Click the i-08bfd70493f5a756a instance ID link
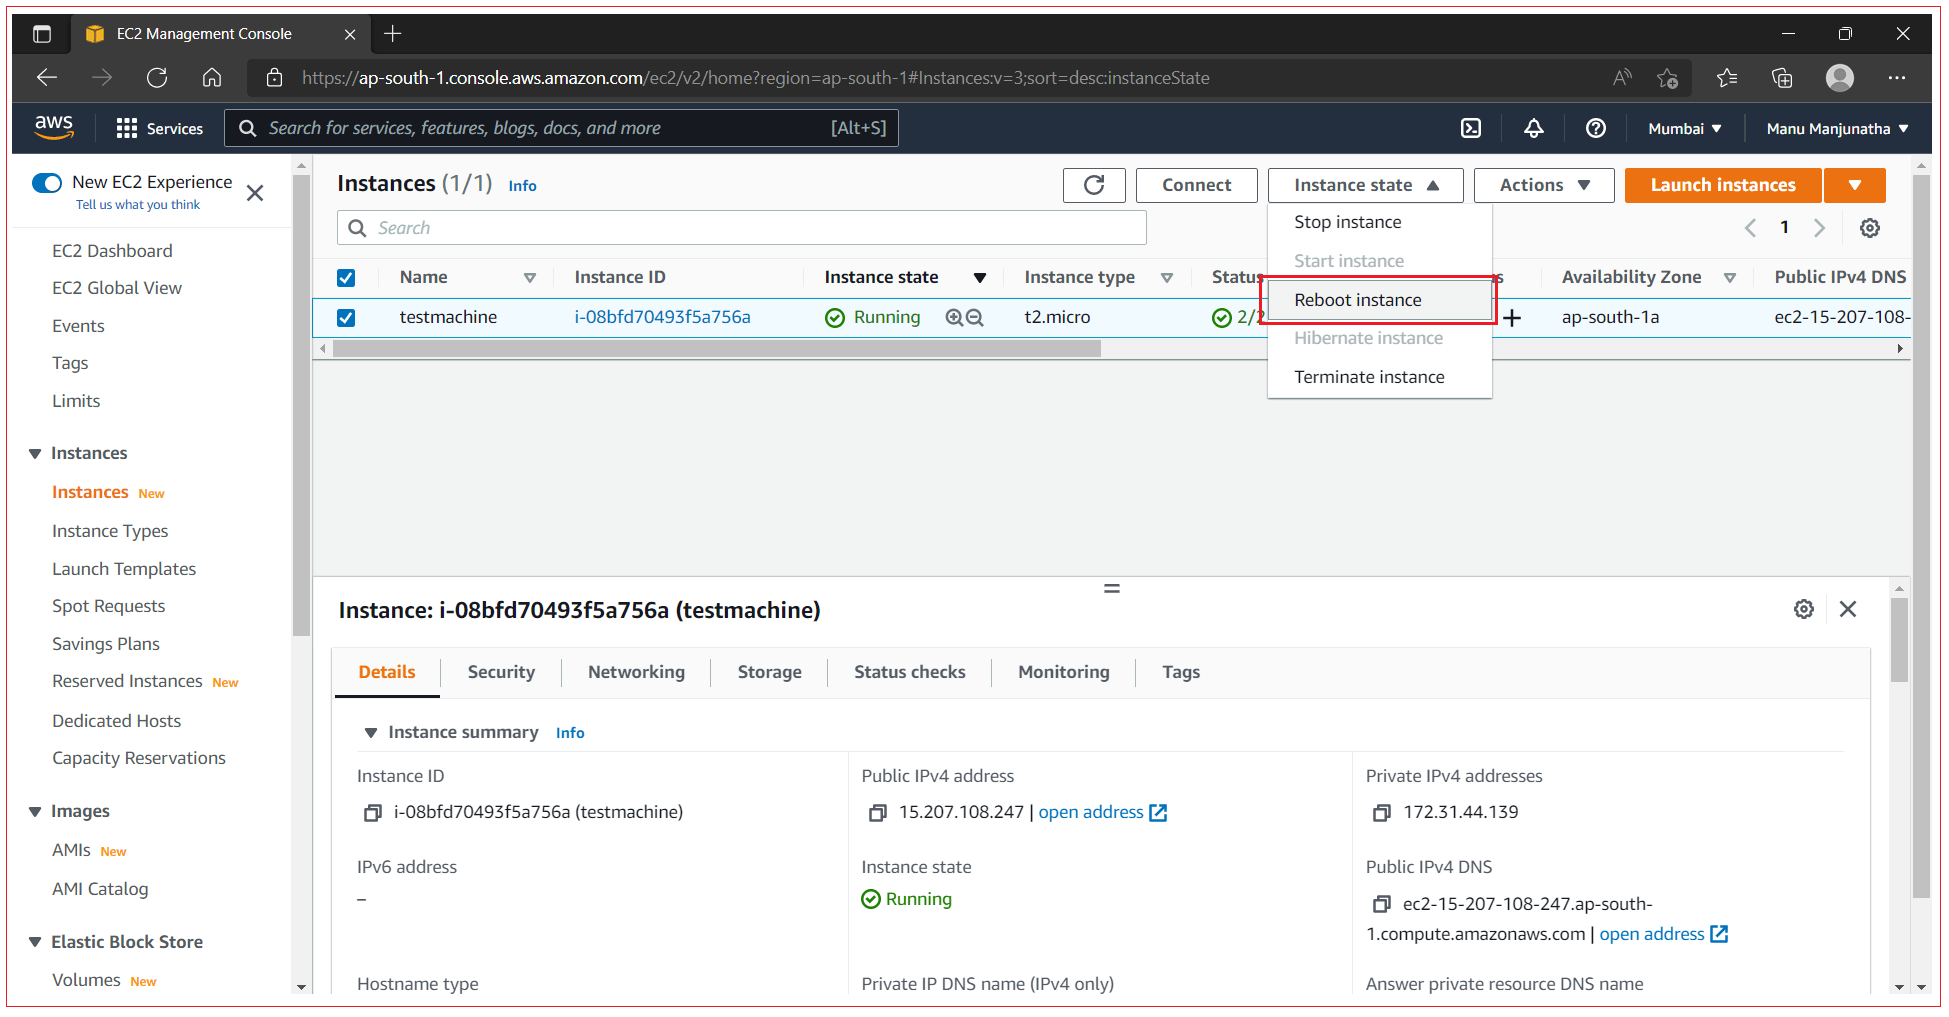The width and height of the screenshot is (1949, 1017). tap(663, 317)
